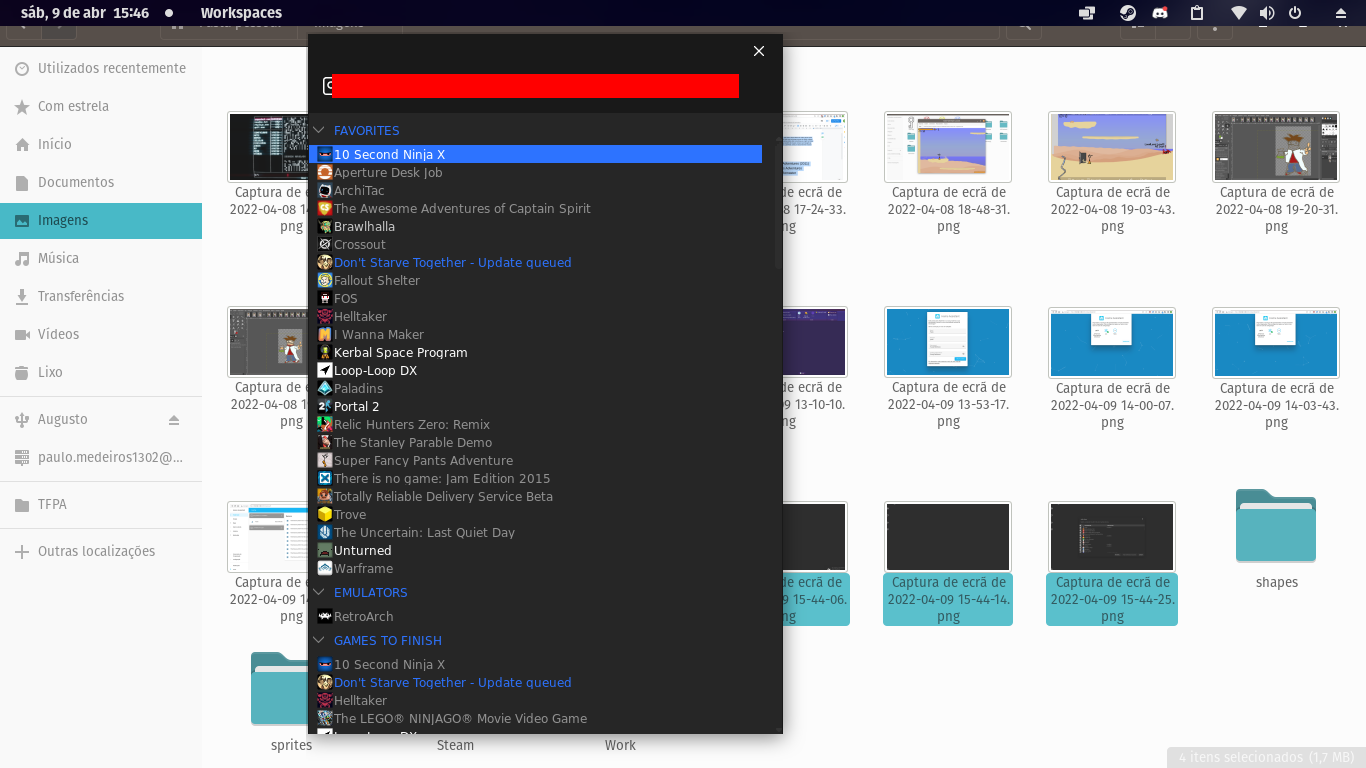Select screenshot 2022-04-09 15-44-25.png thumbnail

(x=1112, y=537)
